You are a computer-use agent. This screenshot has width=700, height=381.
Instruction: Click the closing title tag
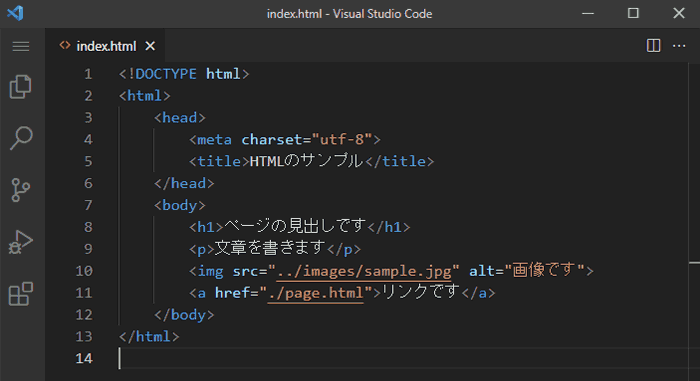point(399,161)
